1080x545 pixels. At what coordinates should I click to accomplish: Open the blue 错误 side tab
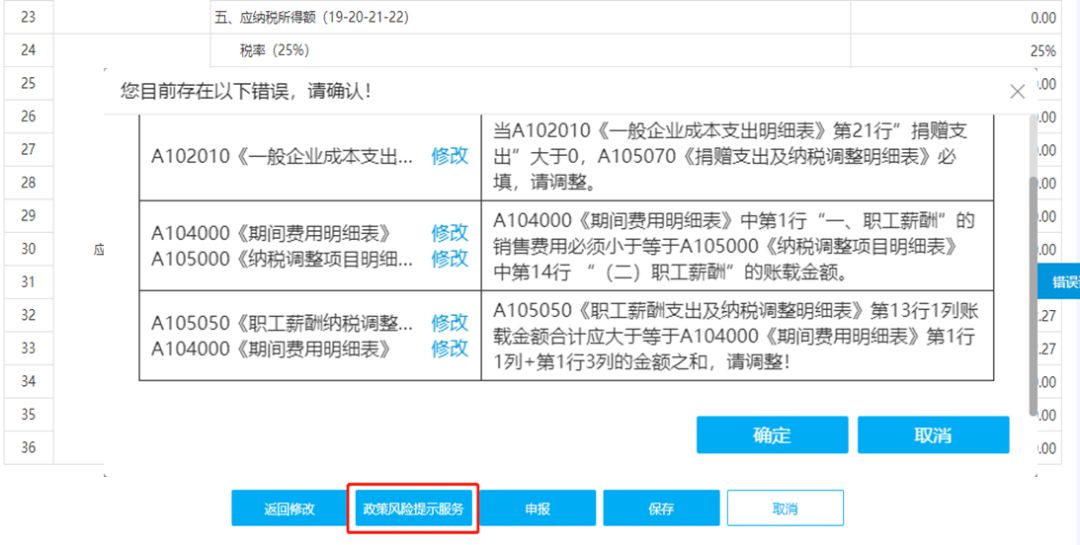click(1060, 283)
